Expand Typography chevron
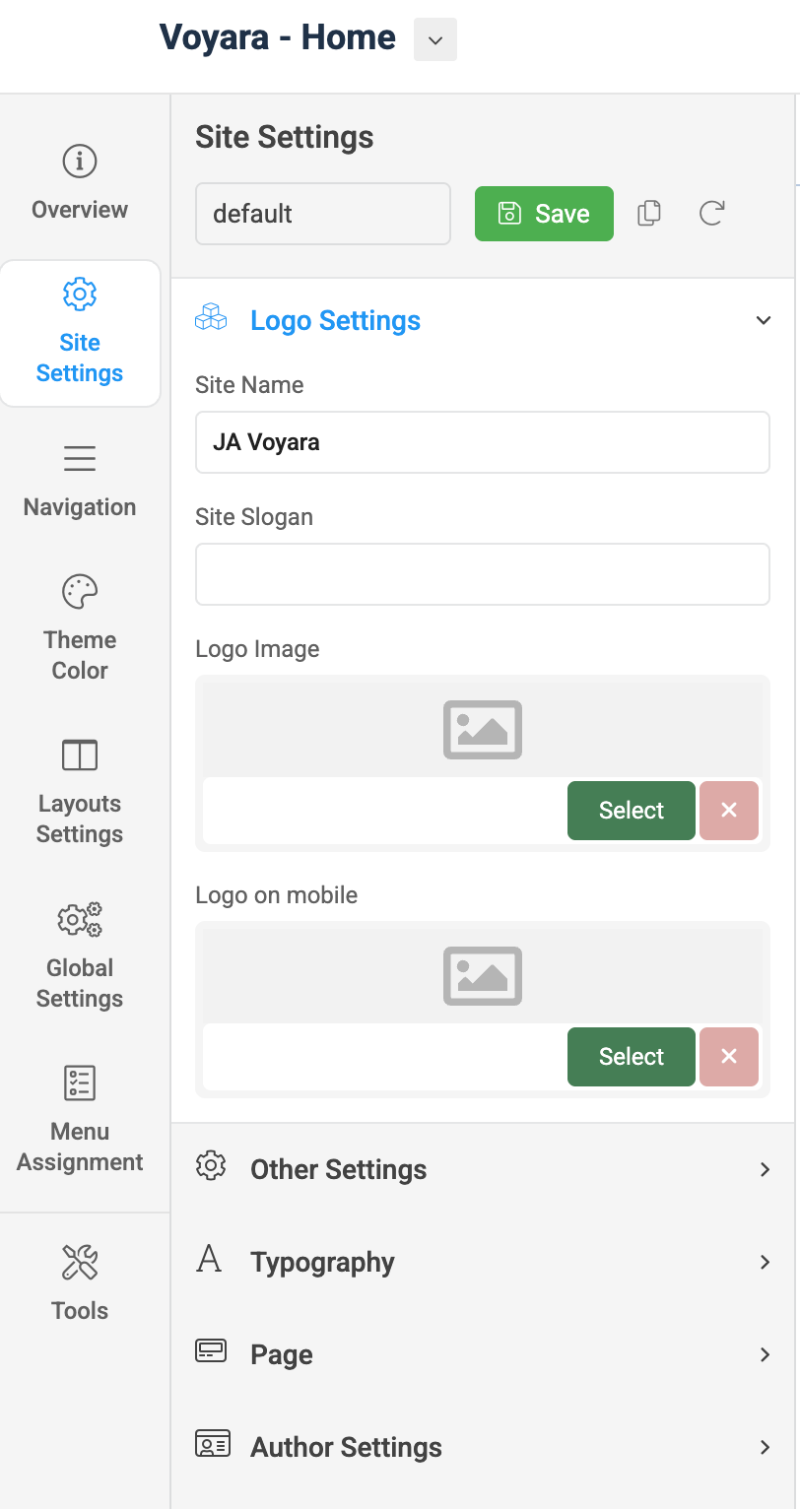The width and height of the screenshot is (800, 1509). tap(765, 1262)
